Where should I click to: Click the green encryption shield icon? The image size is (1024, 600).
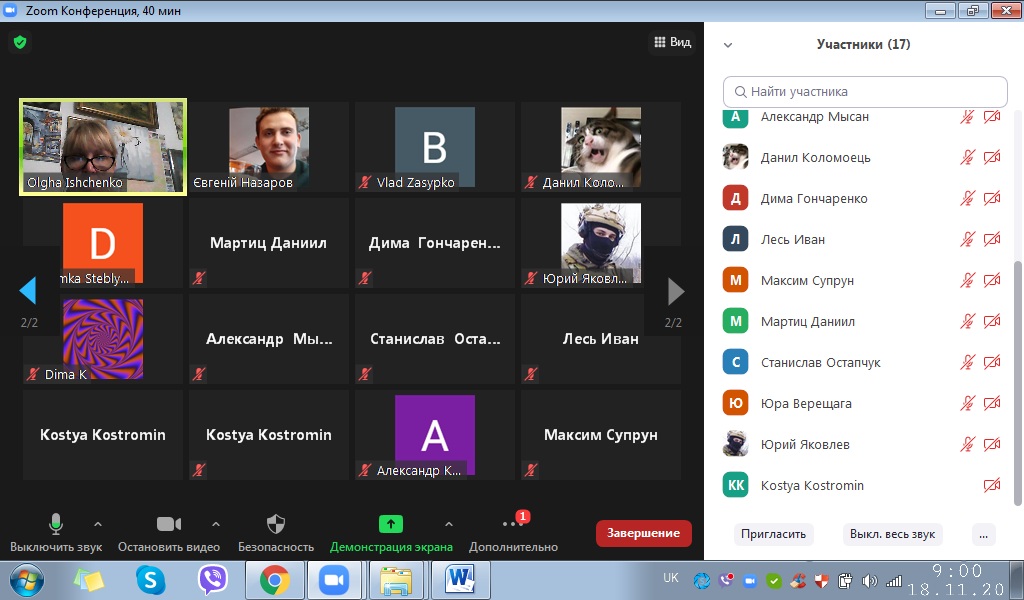pos(20,42)
